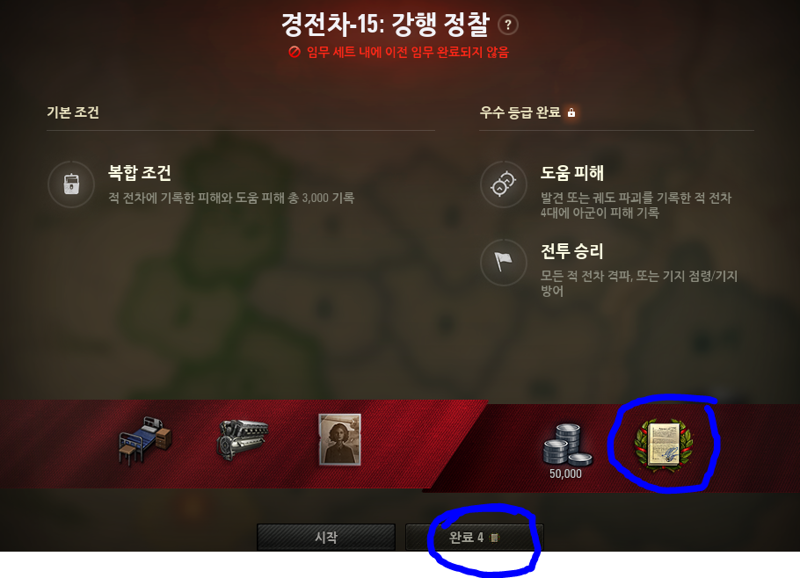The width and height of the screenshot is (800, 578).
Task: Click the engine reward icon
Action: click(242, 440)
